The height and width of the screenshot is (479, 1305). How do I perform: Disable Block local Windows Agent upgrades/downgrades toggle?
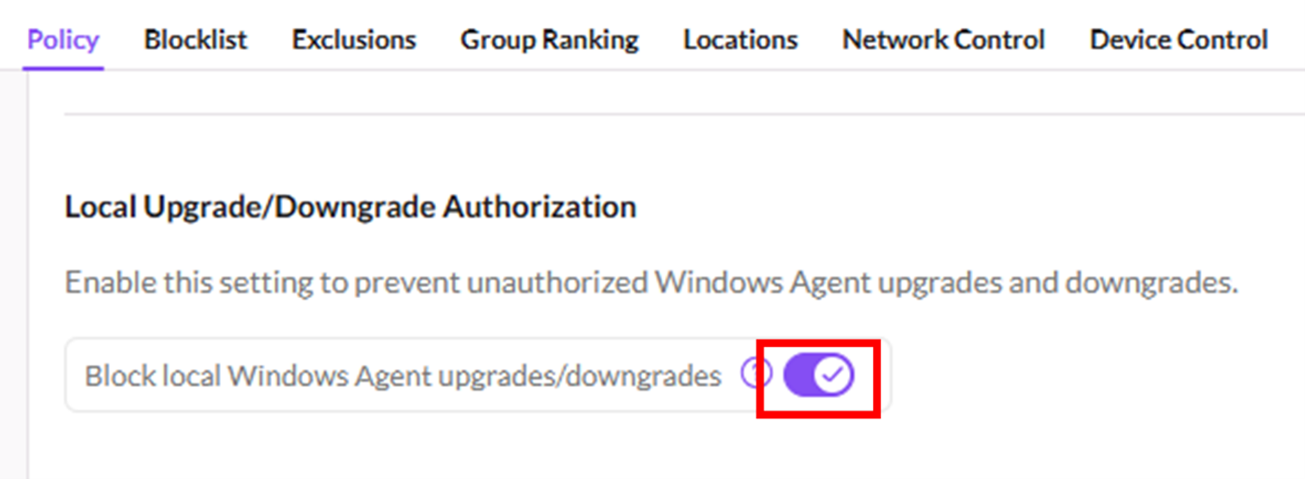pos(818,376)
